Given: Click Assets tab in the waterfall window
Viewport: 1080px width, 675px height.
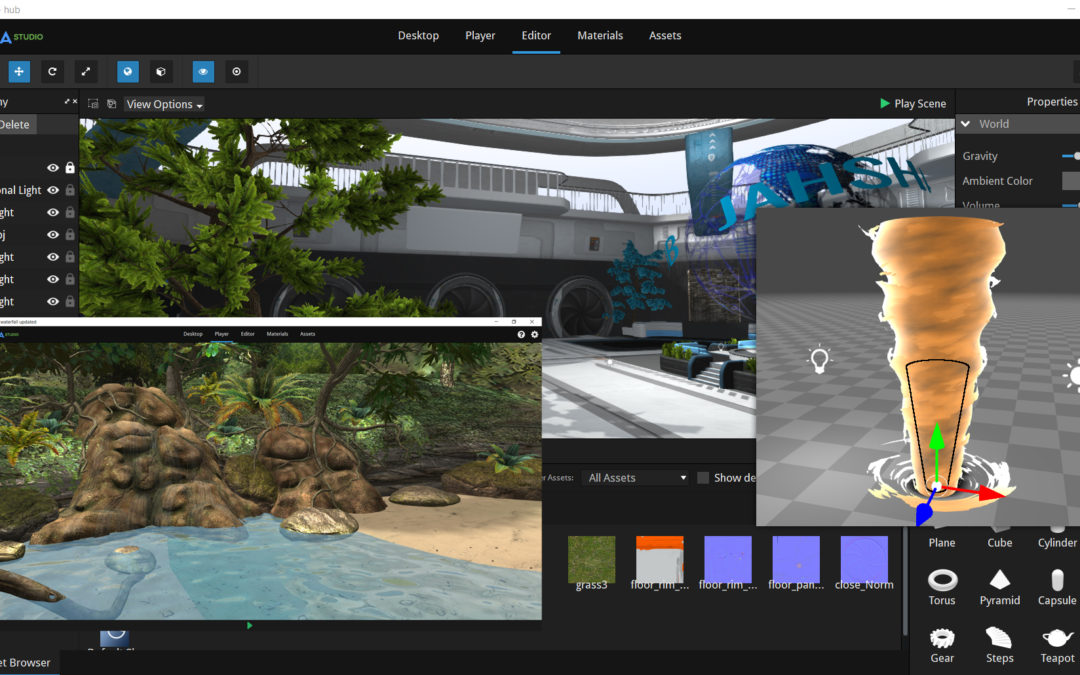Looking at the screenshot, I should (x=308, y=334).
